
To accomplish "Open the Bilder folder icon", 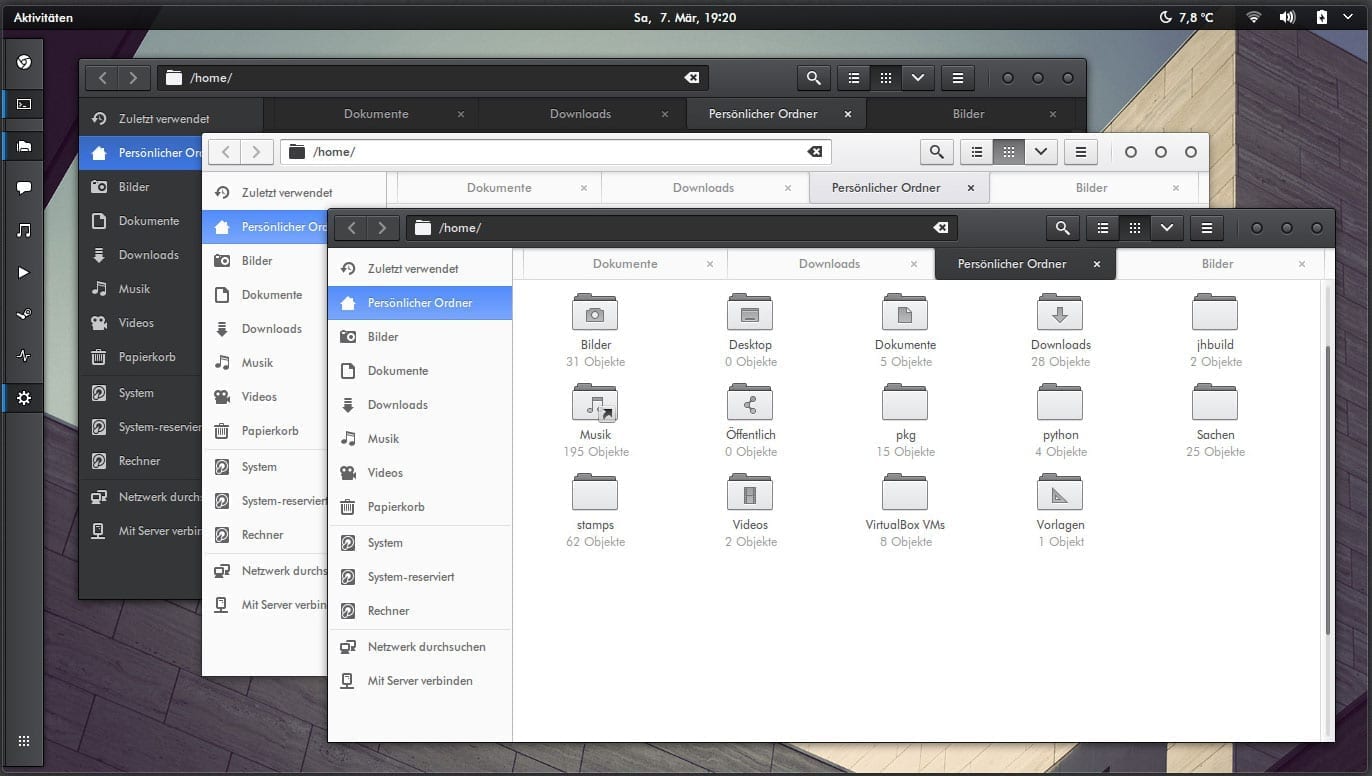I will pyautogui.click(x=595, y=312).
